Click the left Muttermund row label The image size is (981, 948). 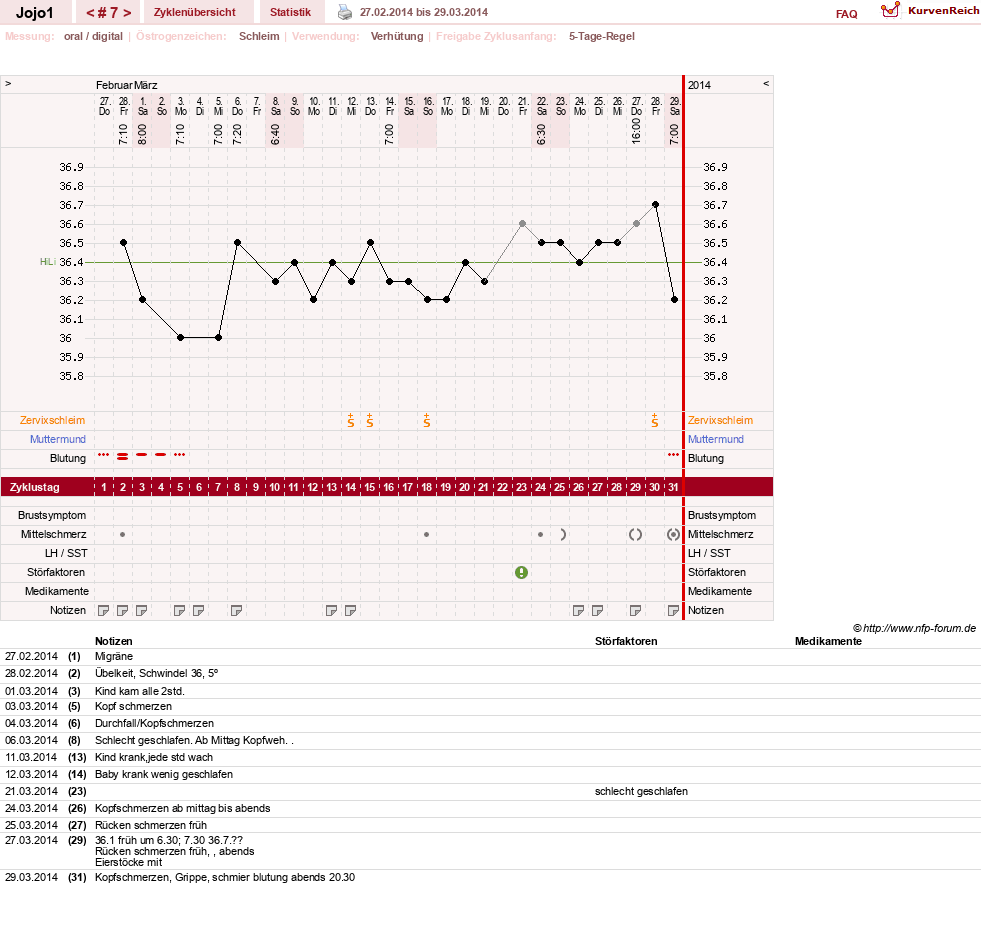click(x=58, y=439)
